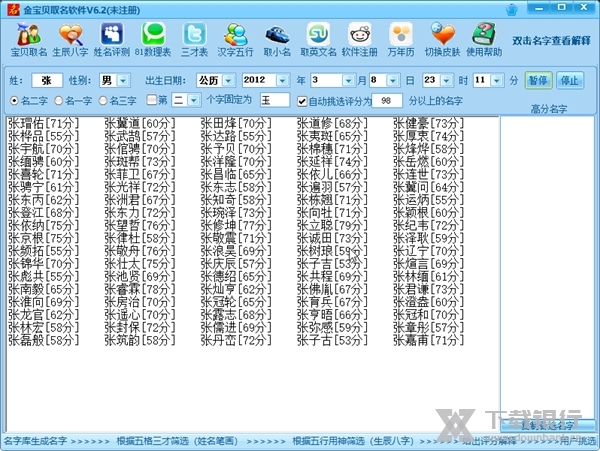Open the 软件注册 registration dialog
Screen dimensions: 600x451
click(x=360, y=40)
